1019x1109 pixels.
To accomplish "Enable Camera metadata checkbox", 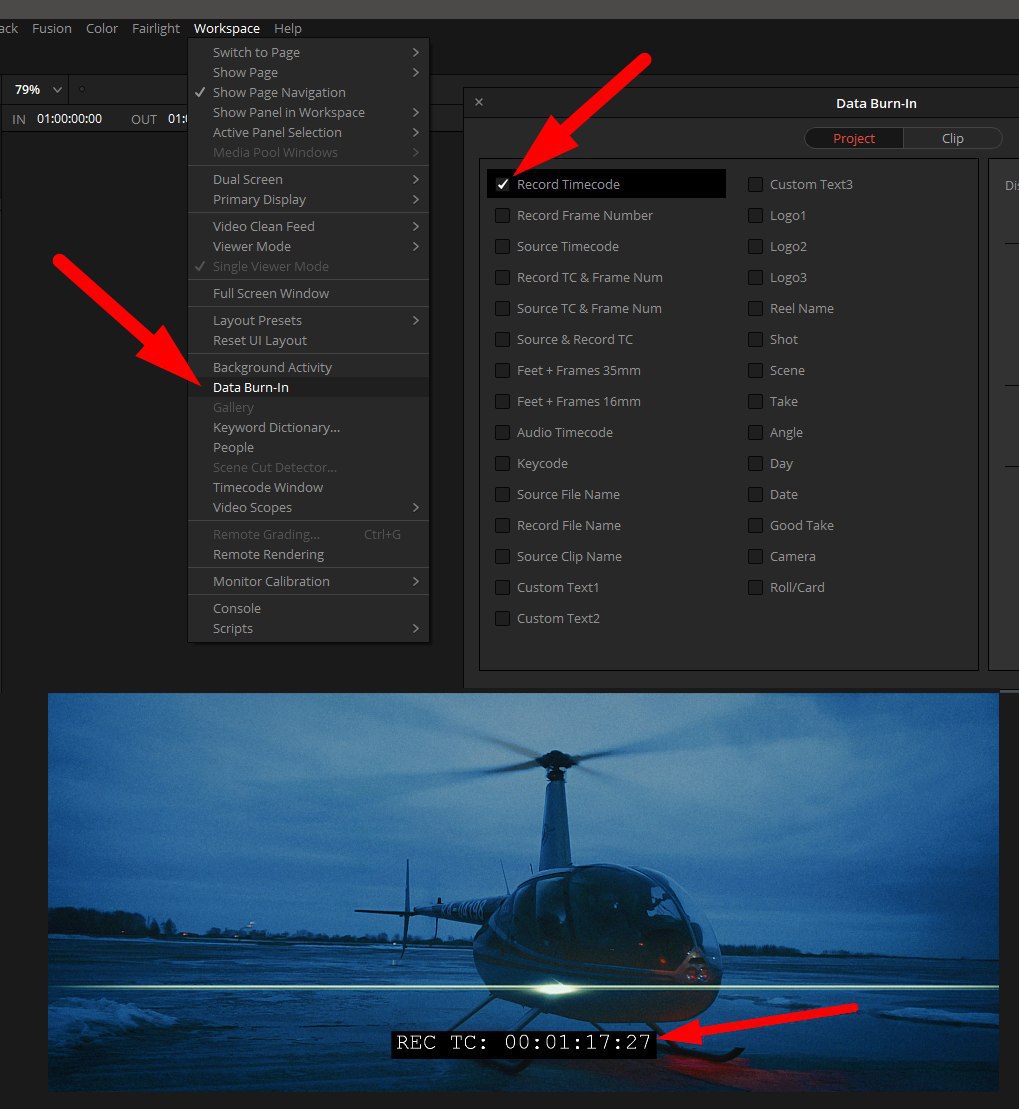I will tap(755, 557).
